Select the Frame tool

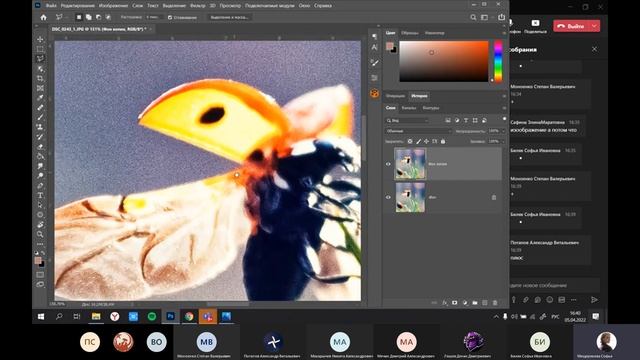click(x=40, y=88)
